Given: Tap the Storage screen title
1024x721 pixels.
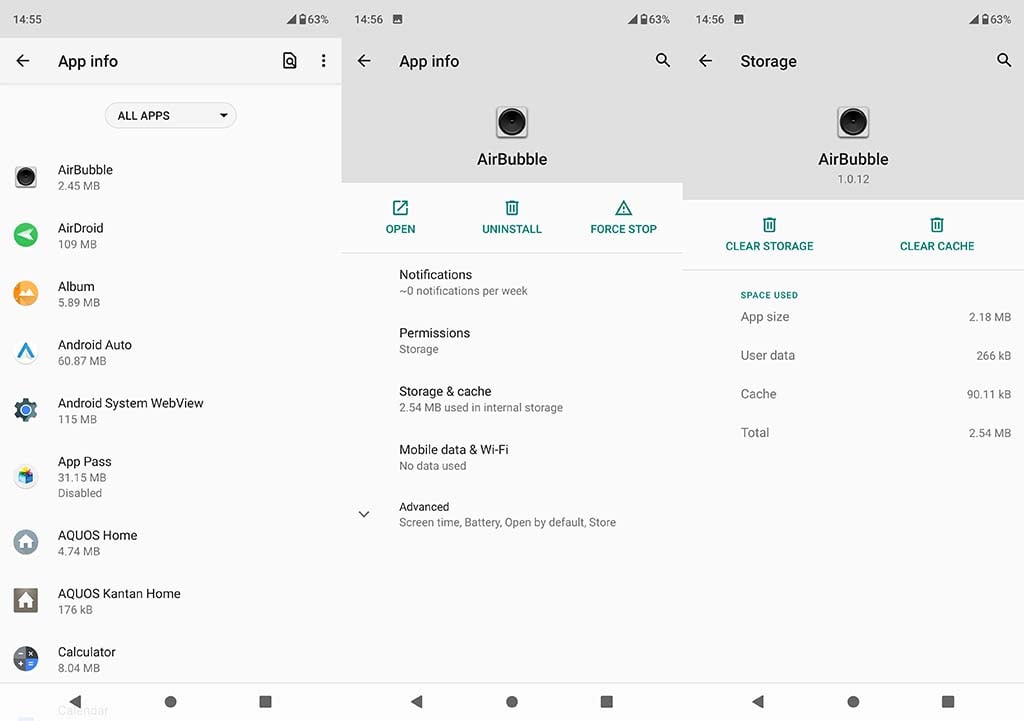Looking at the screenshot, I should pyautogui.click(x=768, y=61).
